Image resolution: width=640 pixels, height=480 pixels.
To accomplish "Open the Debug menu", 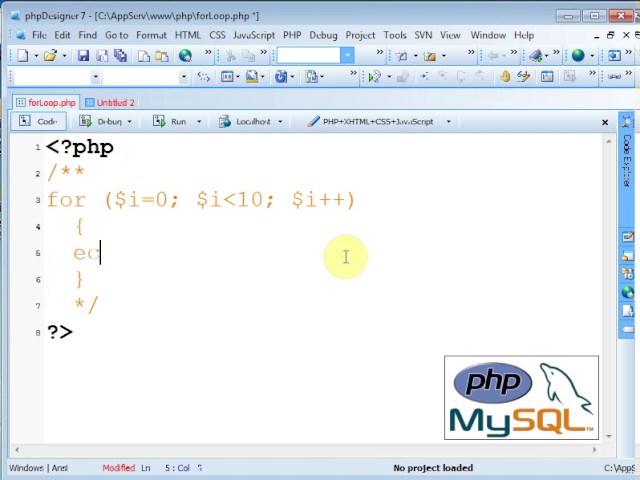I will click(x=323, y=35).
